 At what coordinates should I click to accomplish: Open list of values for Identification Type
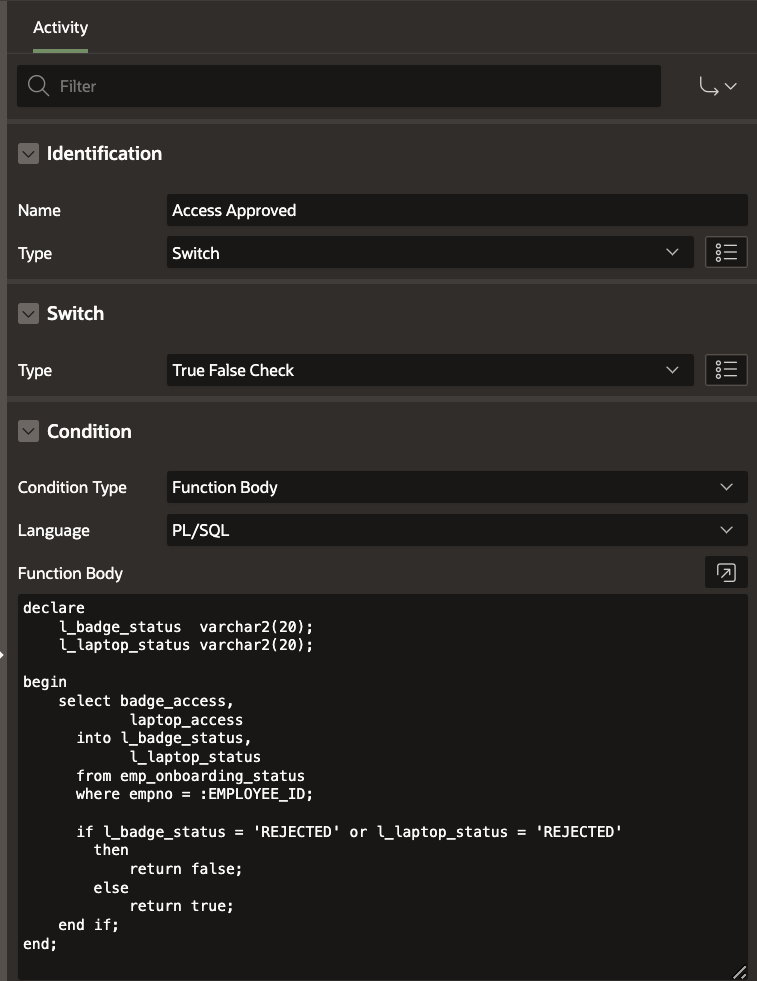click(726, 253)
